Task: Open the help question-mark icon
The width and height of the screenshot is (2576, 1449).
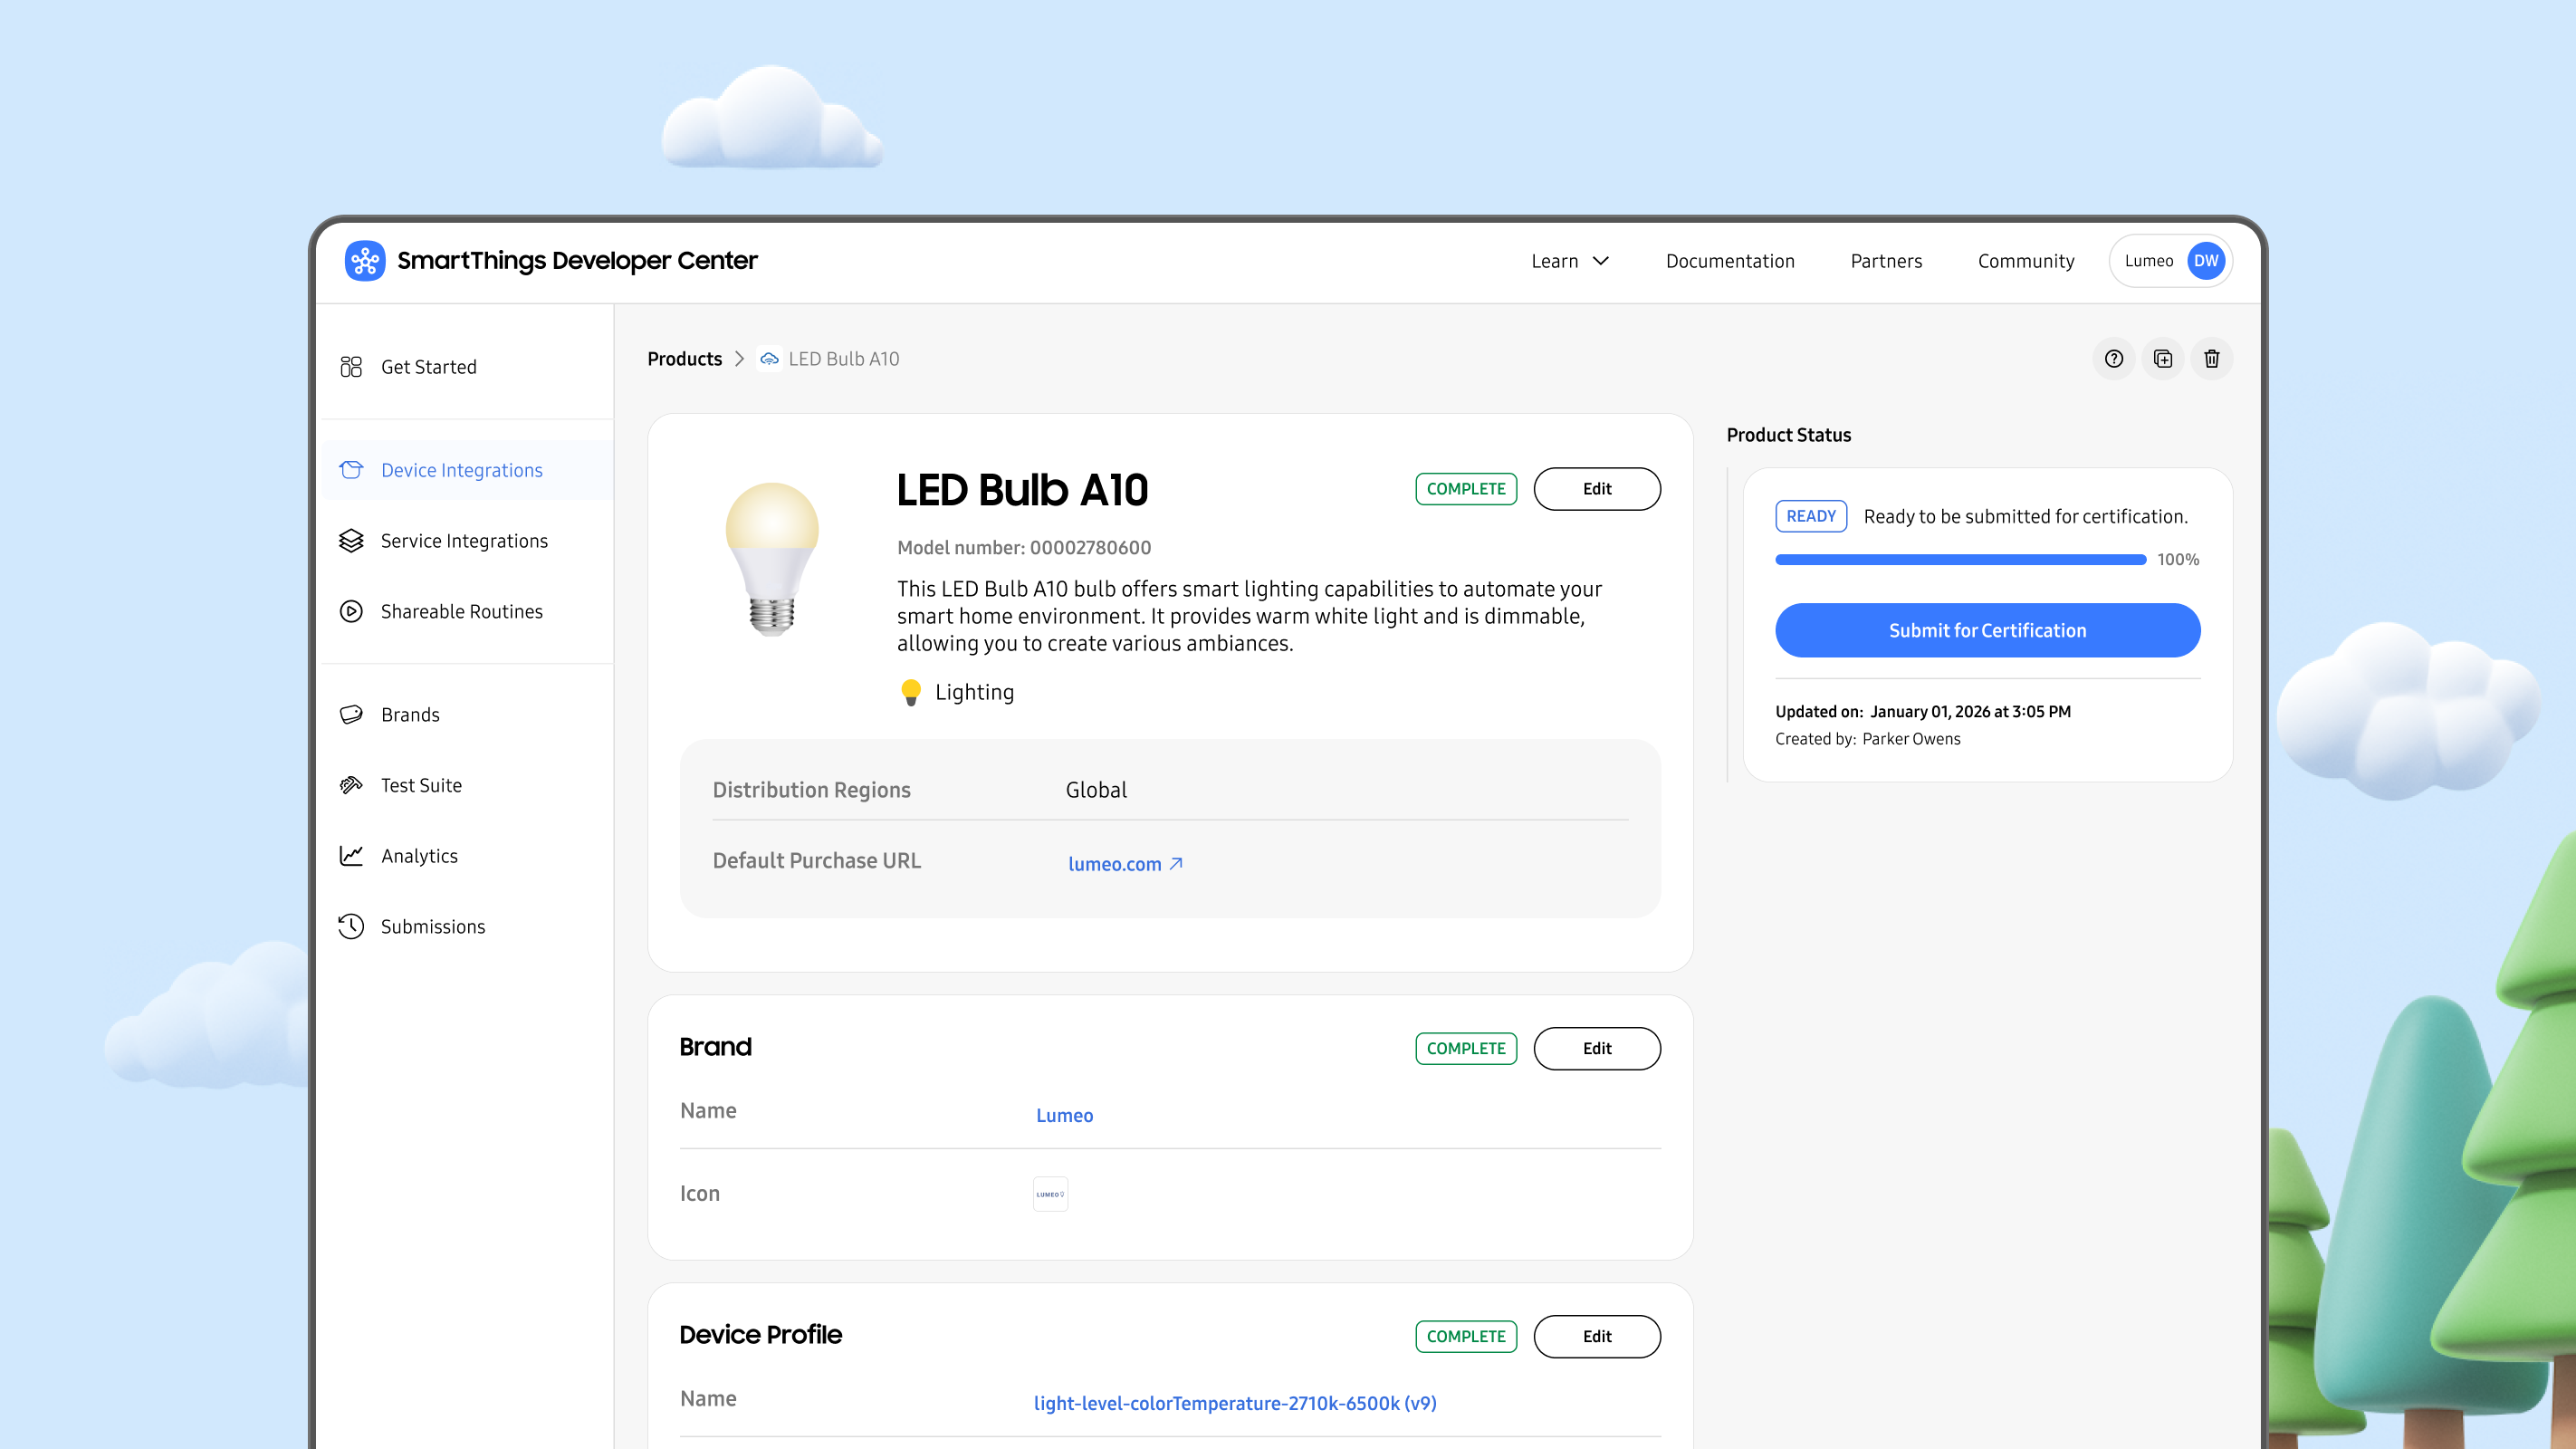Action: [x=2113, y=359]
